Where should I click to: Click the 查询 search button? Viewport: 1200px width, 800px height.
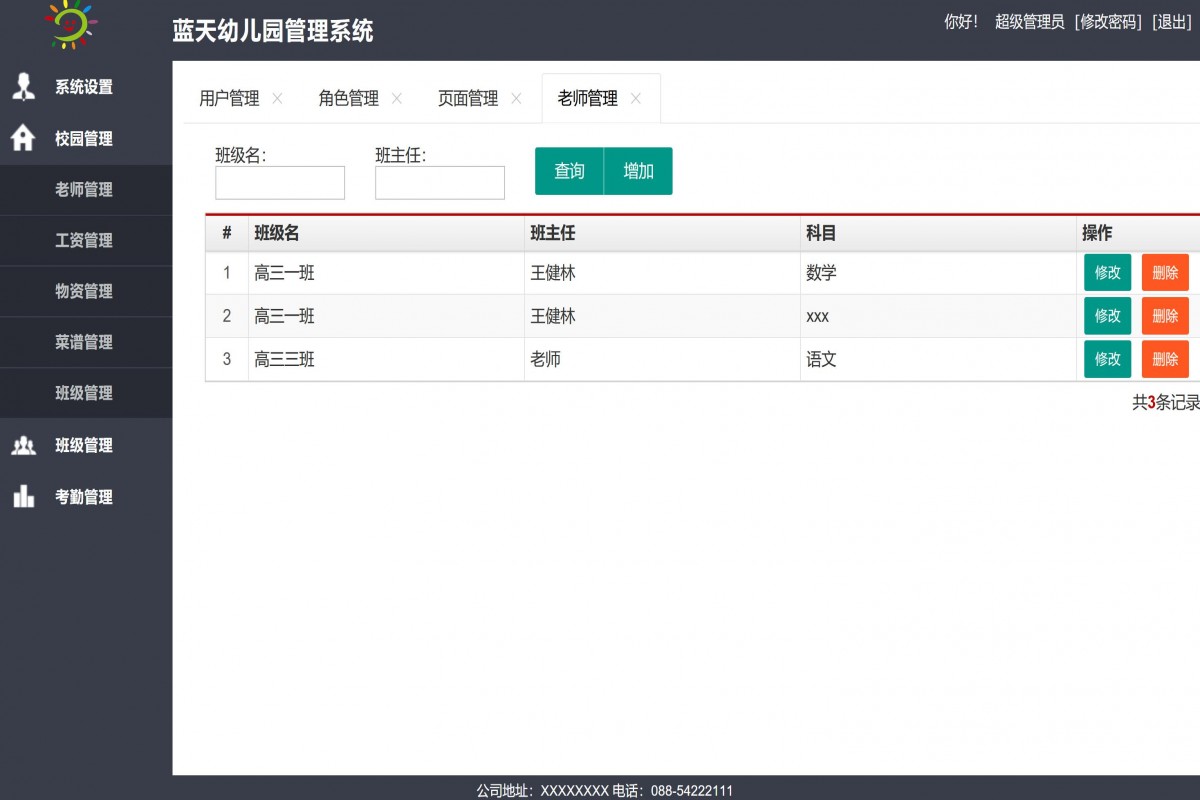[568, 171]
